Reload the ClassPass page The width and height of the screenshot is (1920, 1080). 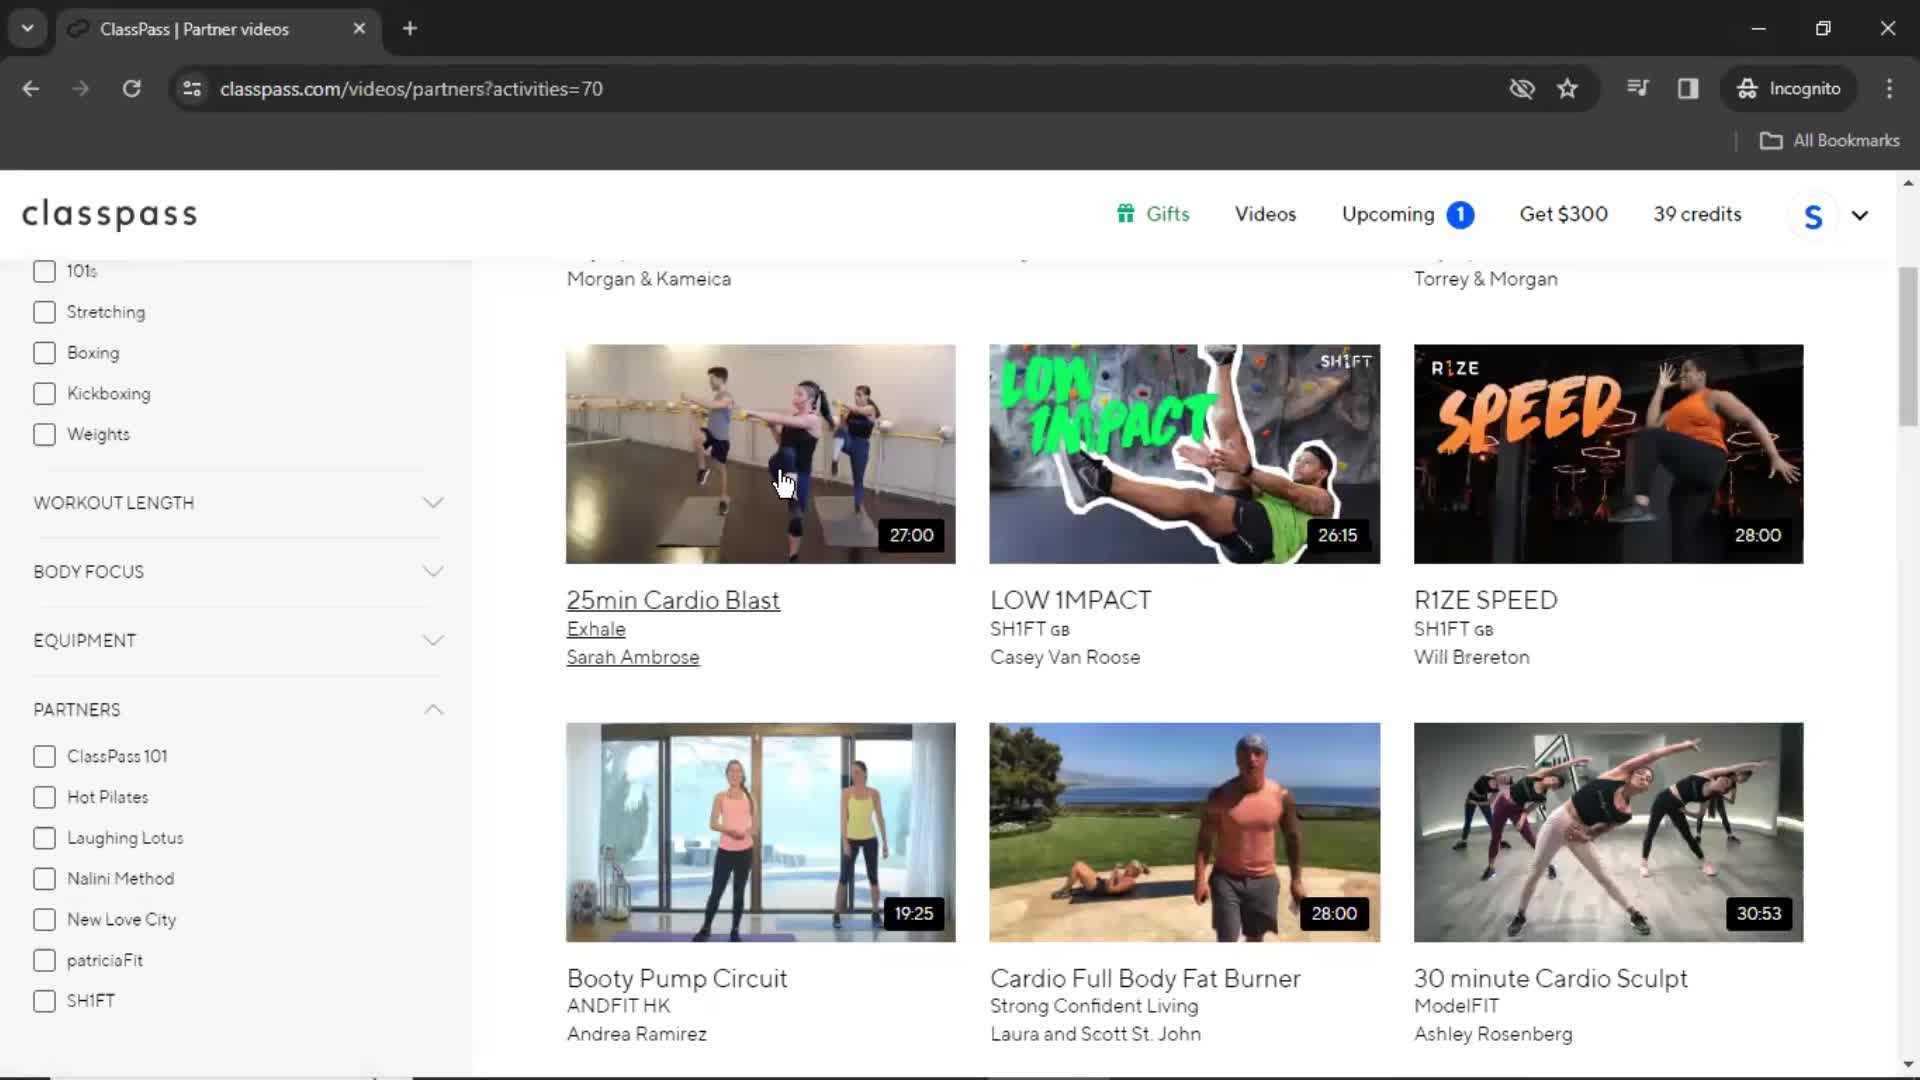[x=131, y=89]
